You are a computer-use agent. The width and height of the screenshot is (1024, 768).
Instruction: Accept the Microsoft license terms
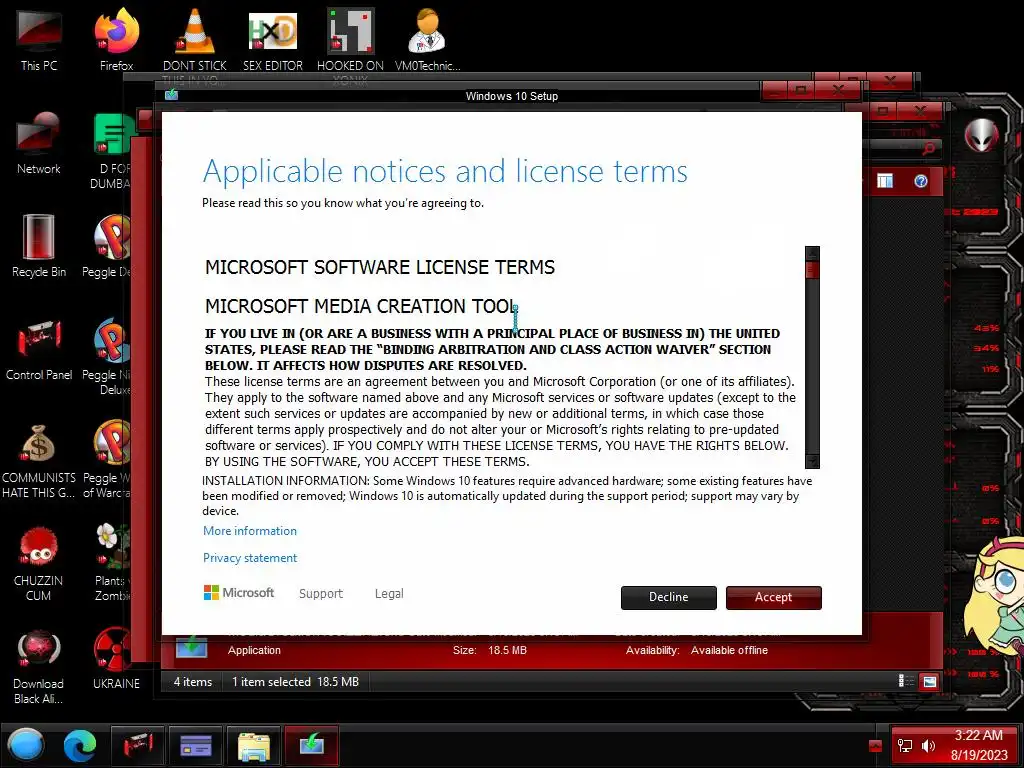pos(773,597)
